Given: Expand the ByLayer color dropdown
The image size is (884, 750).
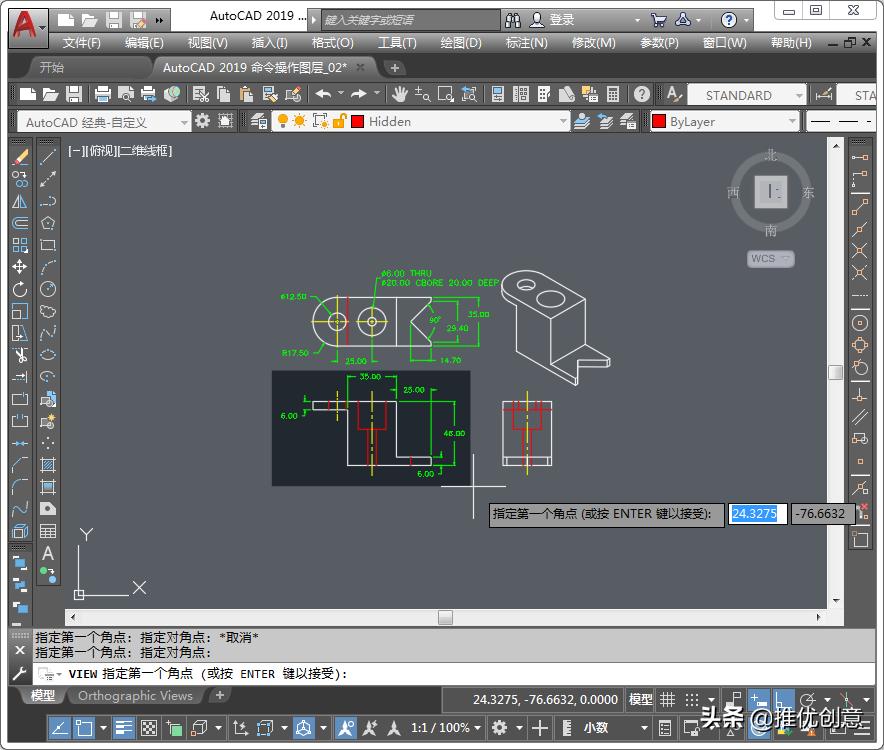Looking at the screenshot, I should point(792,121).
